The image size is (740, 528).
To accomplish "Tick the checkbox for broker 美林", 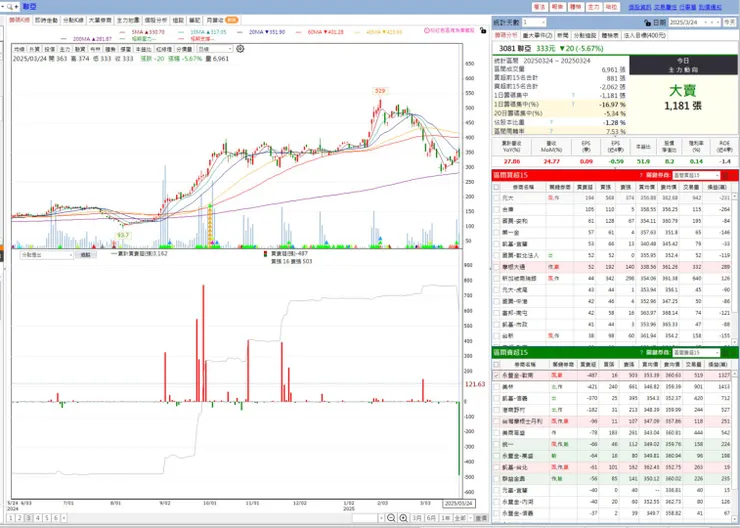I will tap(496, 387).
